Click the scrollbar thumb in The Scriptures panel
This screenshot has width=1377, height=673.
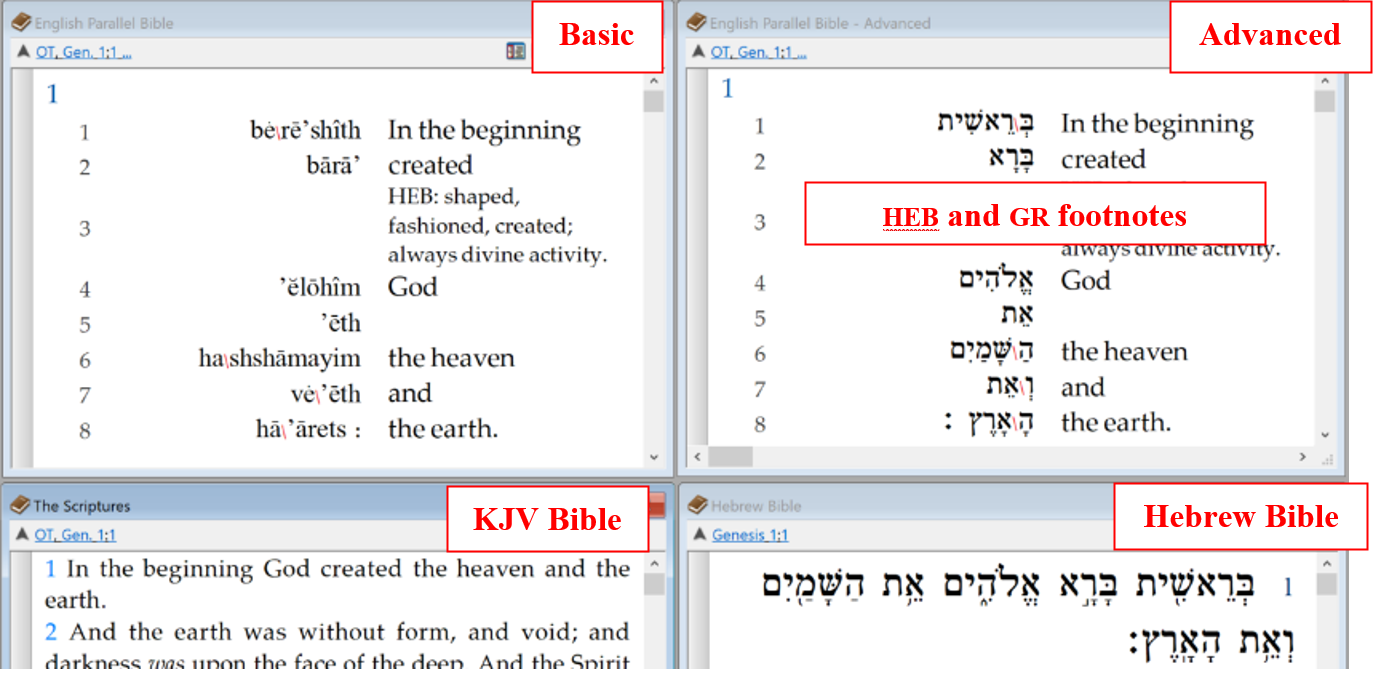(653, 584)
